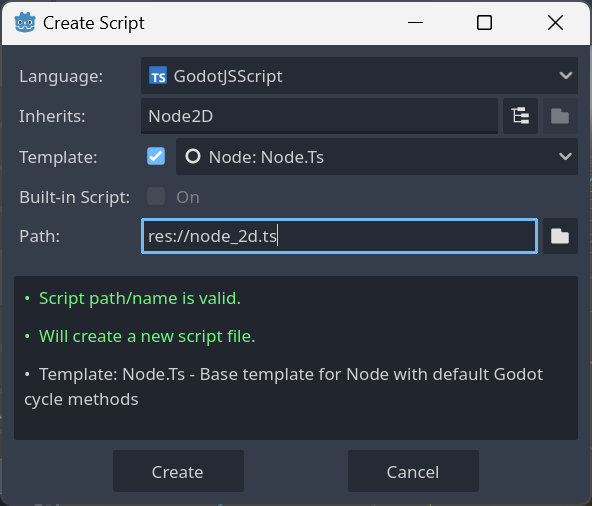Maximize the Create Script window
Image resolution: width=592 pixels, height=506 pixels.
(484, 23)
